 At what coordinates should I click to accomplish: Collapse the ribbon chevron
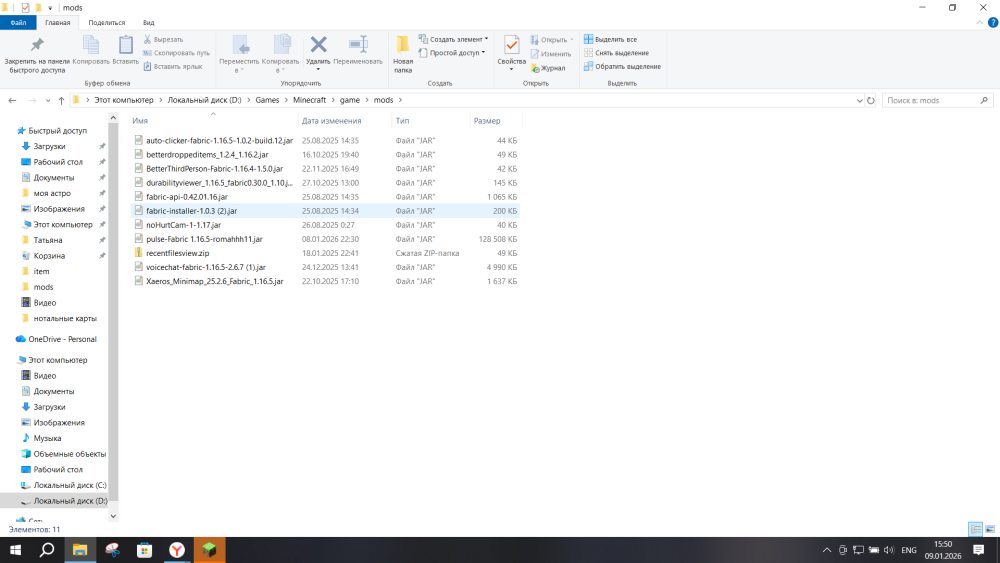point(980,22)
